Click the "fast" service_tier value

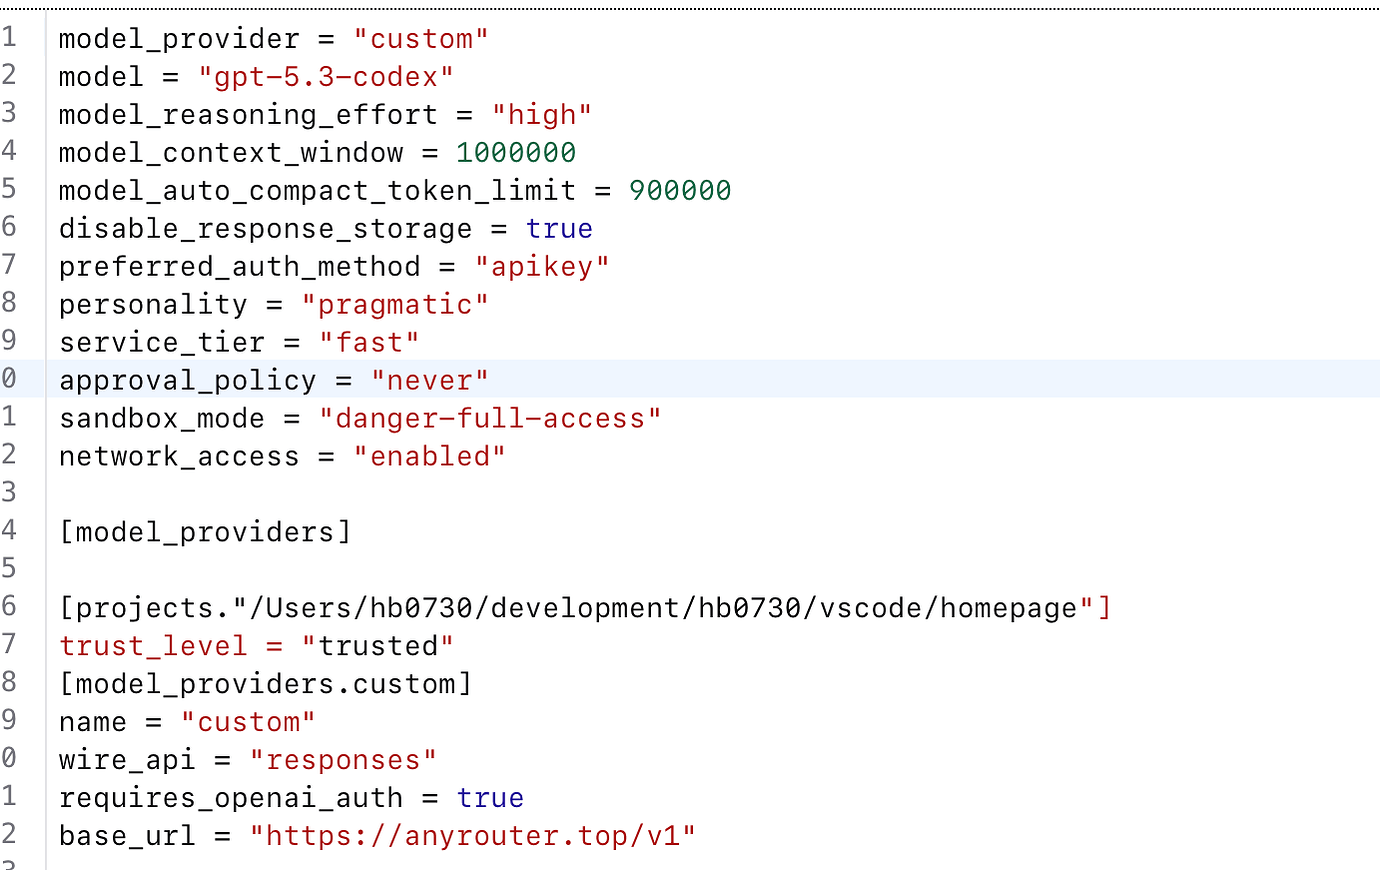369,343
